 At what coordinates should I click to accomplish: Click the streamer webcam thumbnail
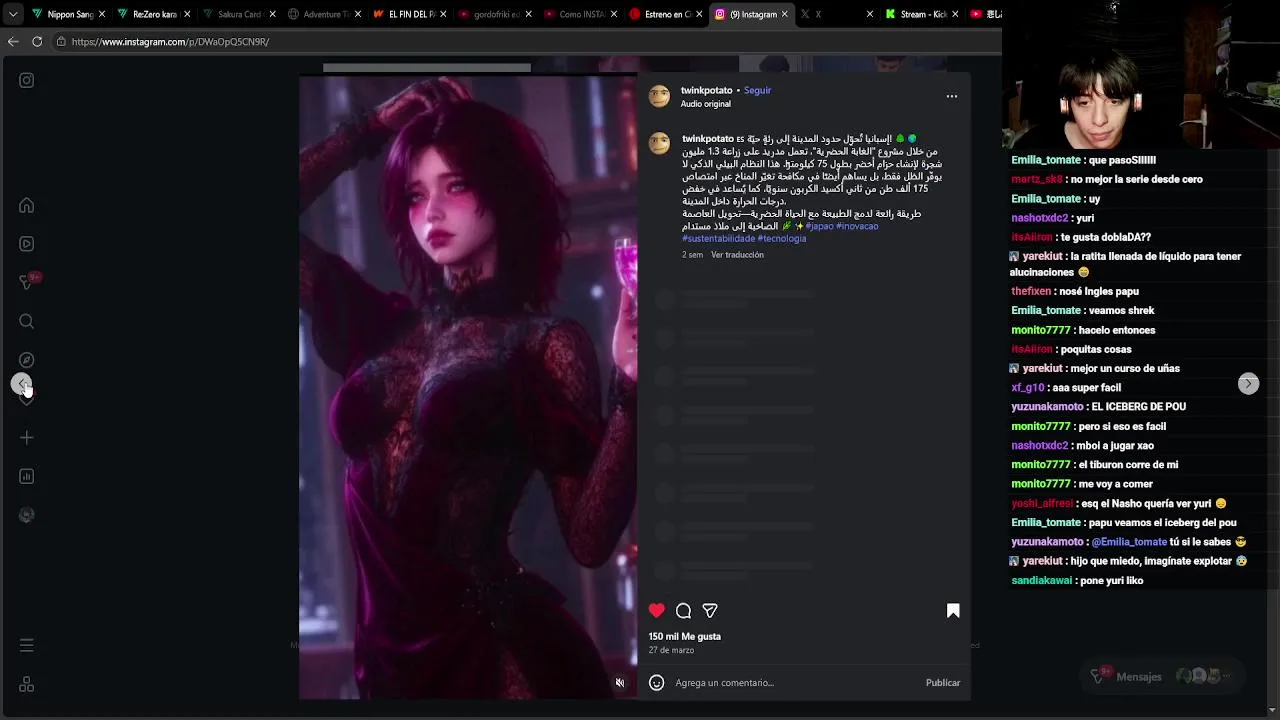(x=1141, y=74)
